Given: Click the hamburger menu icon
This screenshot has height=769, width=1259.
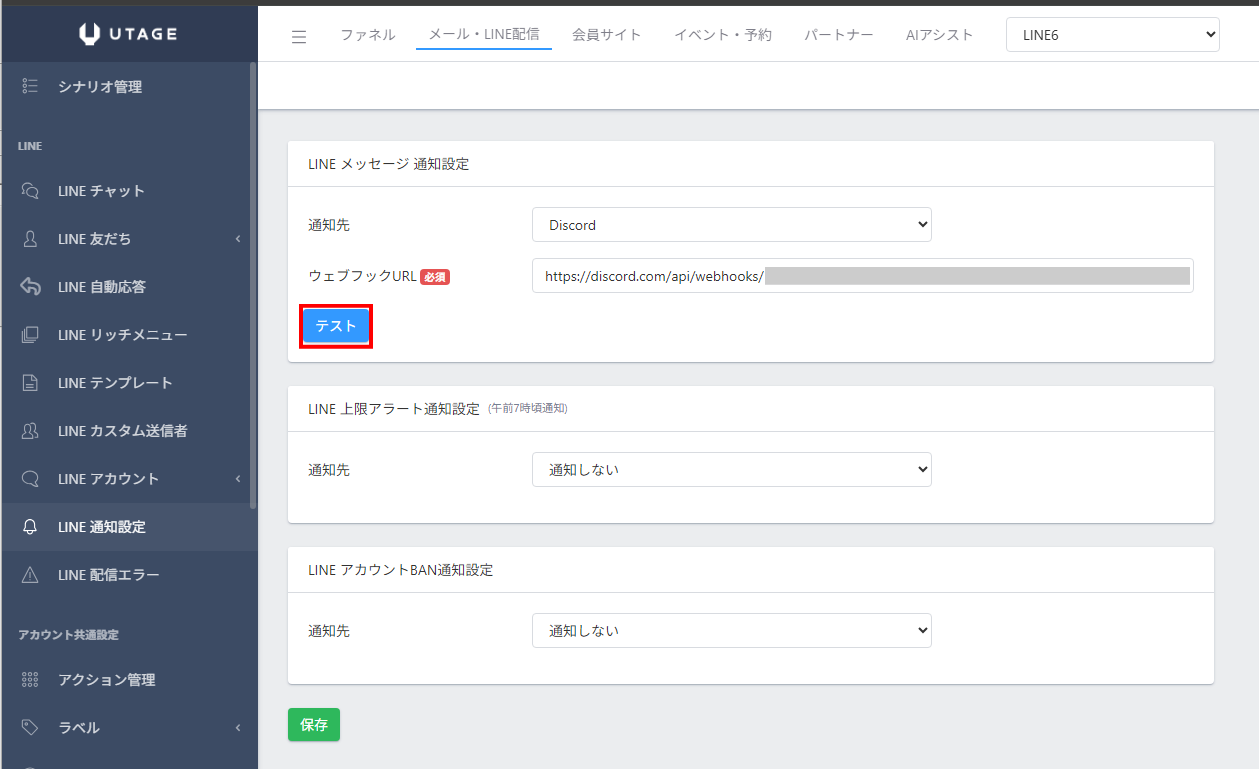Looking at the screenshot, I should point(299,37).
